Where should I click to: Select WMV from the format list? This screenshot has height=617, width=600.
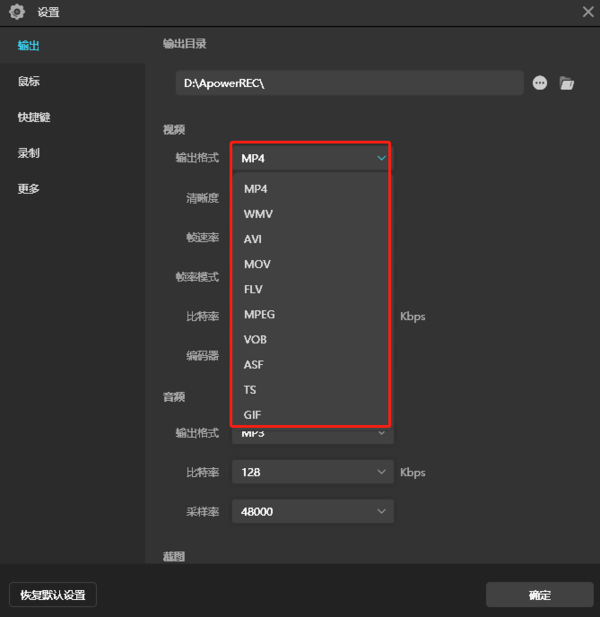[x=258, y=214]
